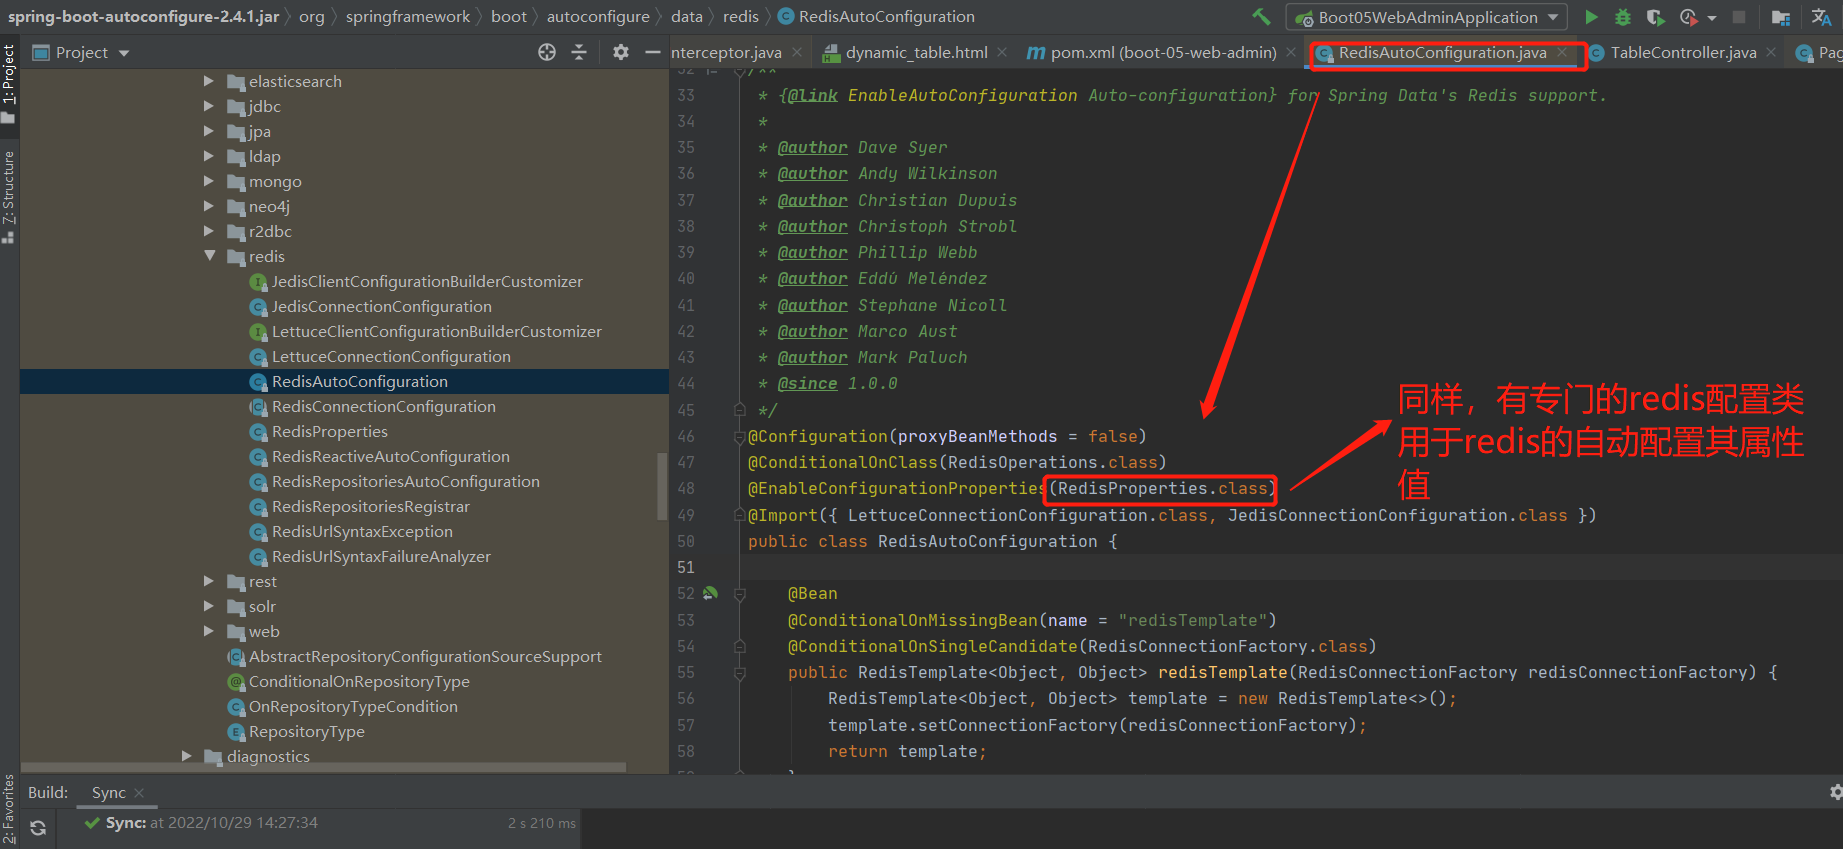This screenshot has height=849, width=1843.
Task: Click the bean gutter icon on line 52
Action: 710,593
